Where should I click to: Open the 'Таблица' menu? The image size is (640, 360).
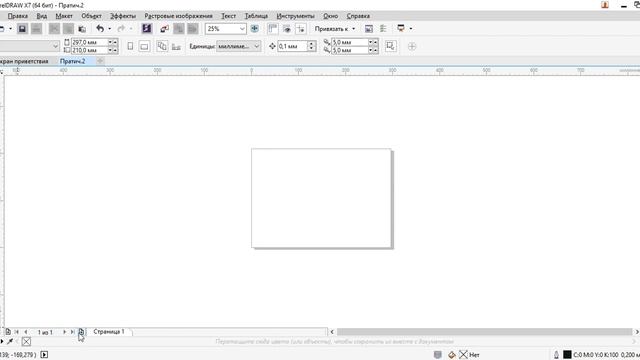[x=256, y=16]
